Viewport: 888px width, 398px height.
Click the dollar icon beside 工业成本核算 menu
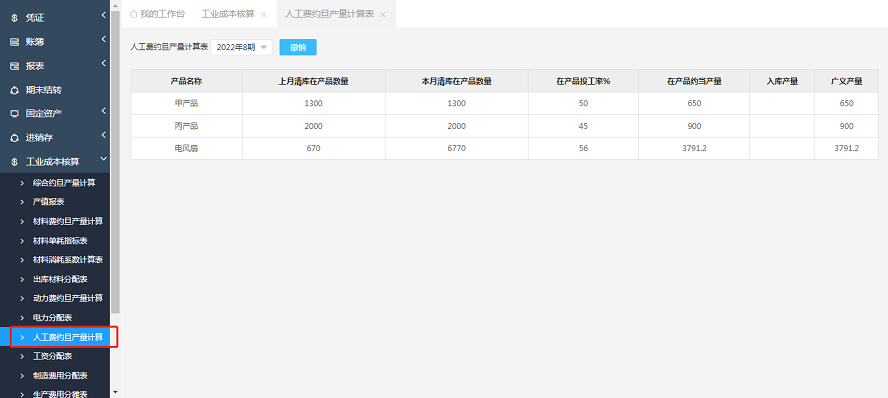(14, 162)
